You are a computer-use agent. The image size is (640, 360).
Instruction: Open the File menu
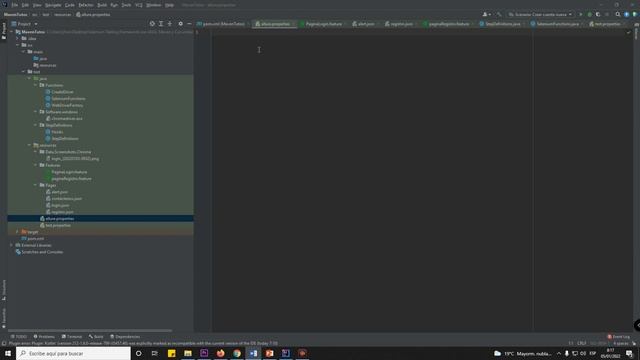coord(15,5)
